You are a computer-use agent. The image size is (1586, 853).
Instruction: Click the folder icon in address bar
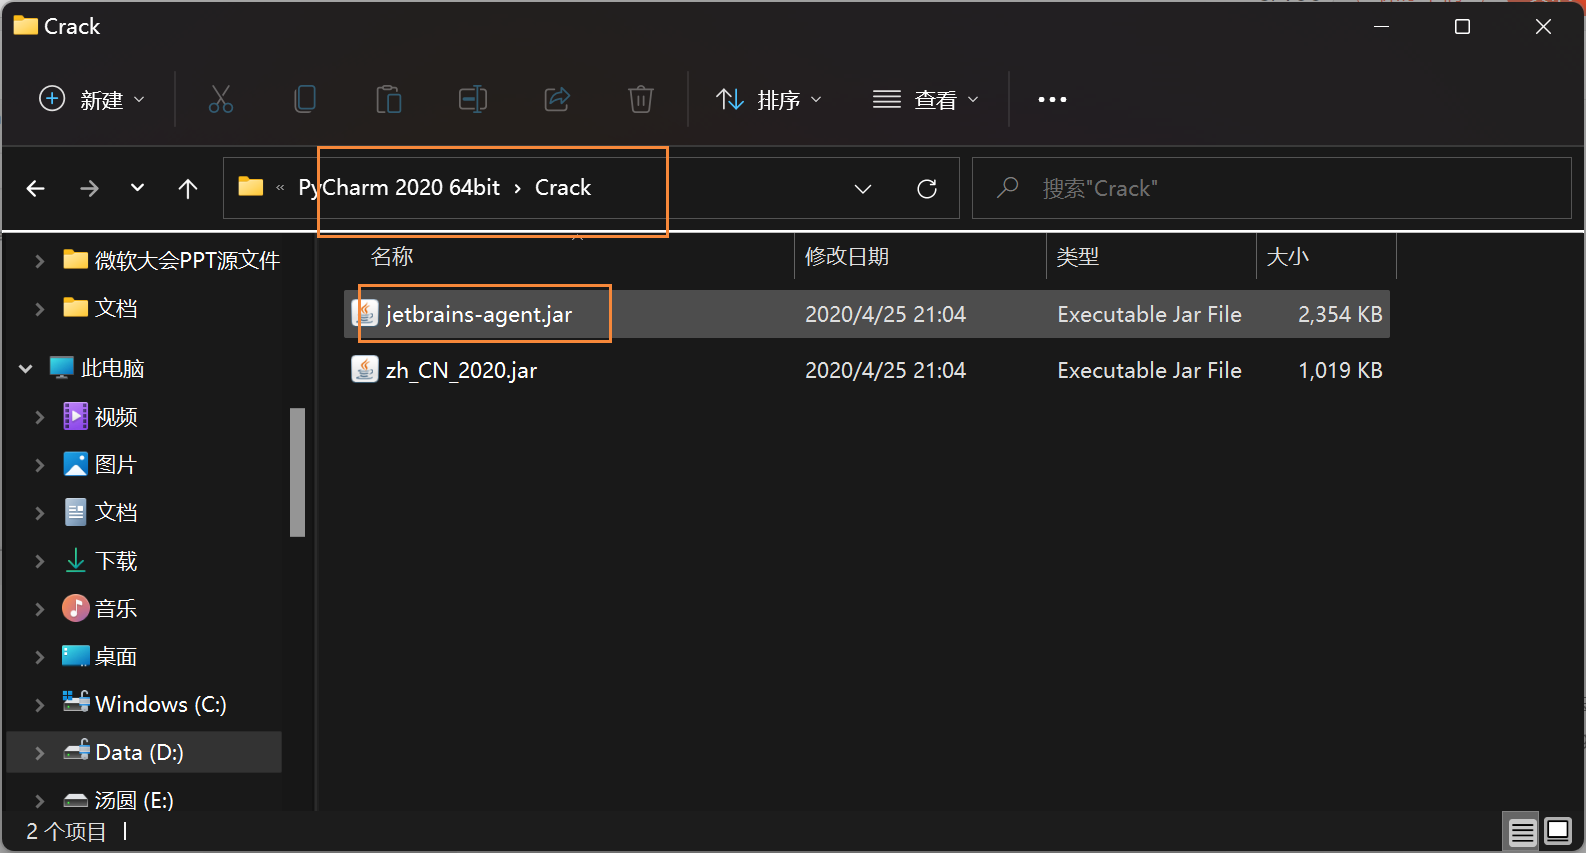(251, 187)
